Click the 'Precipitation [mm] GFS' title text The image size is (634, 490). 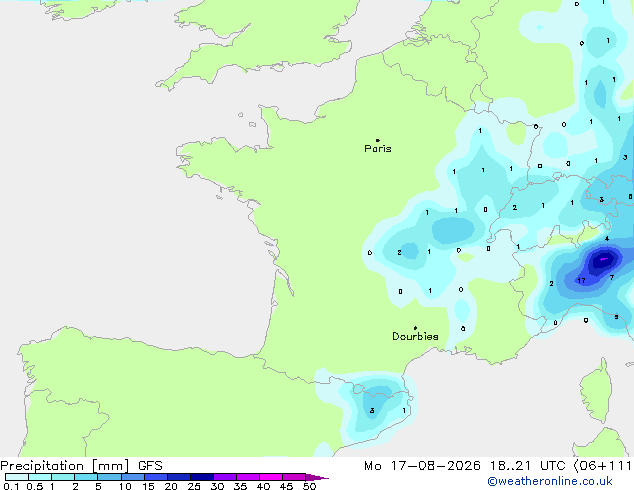(81, 466)
